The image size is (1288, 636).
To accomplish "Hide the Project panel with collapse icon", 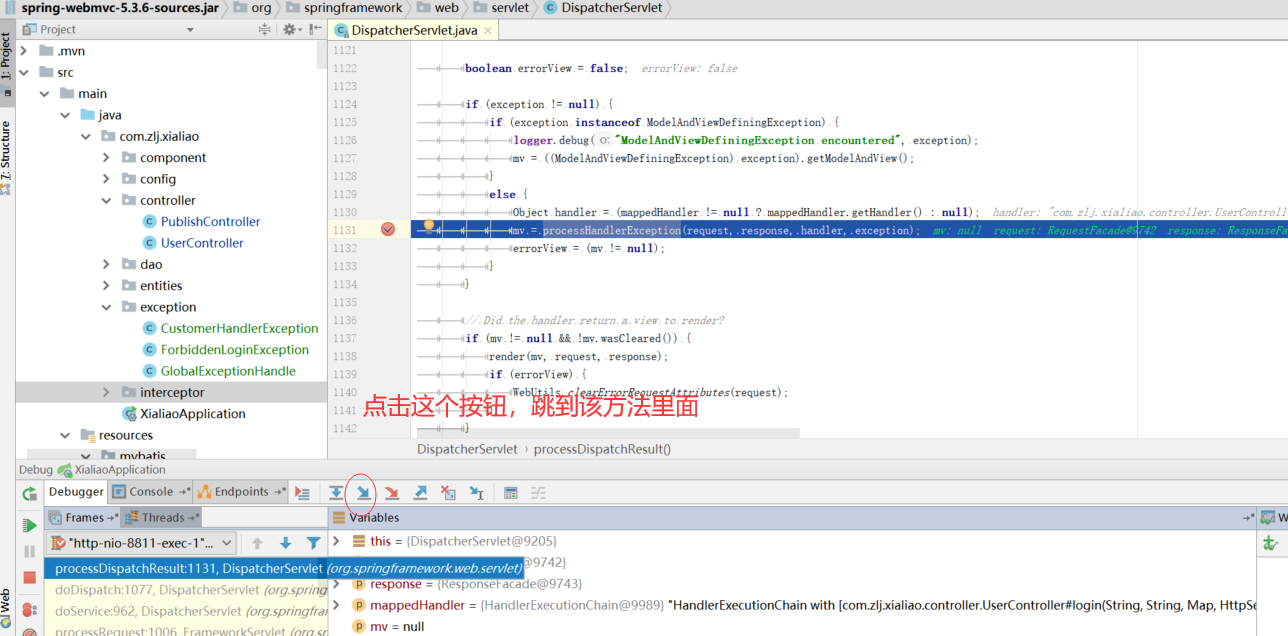I will (315, 30).
